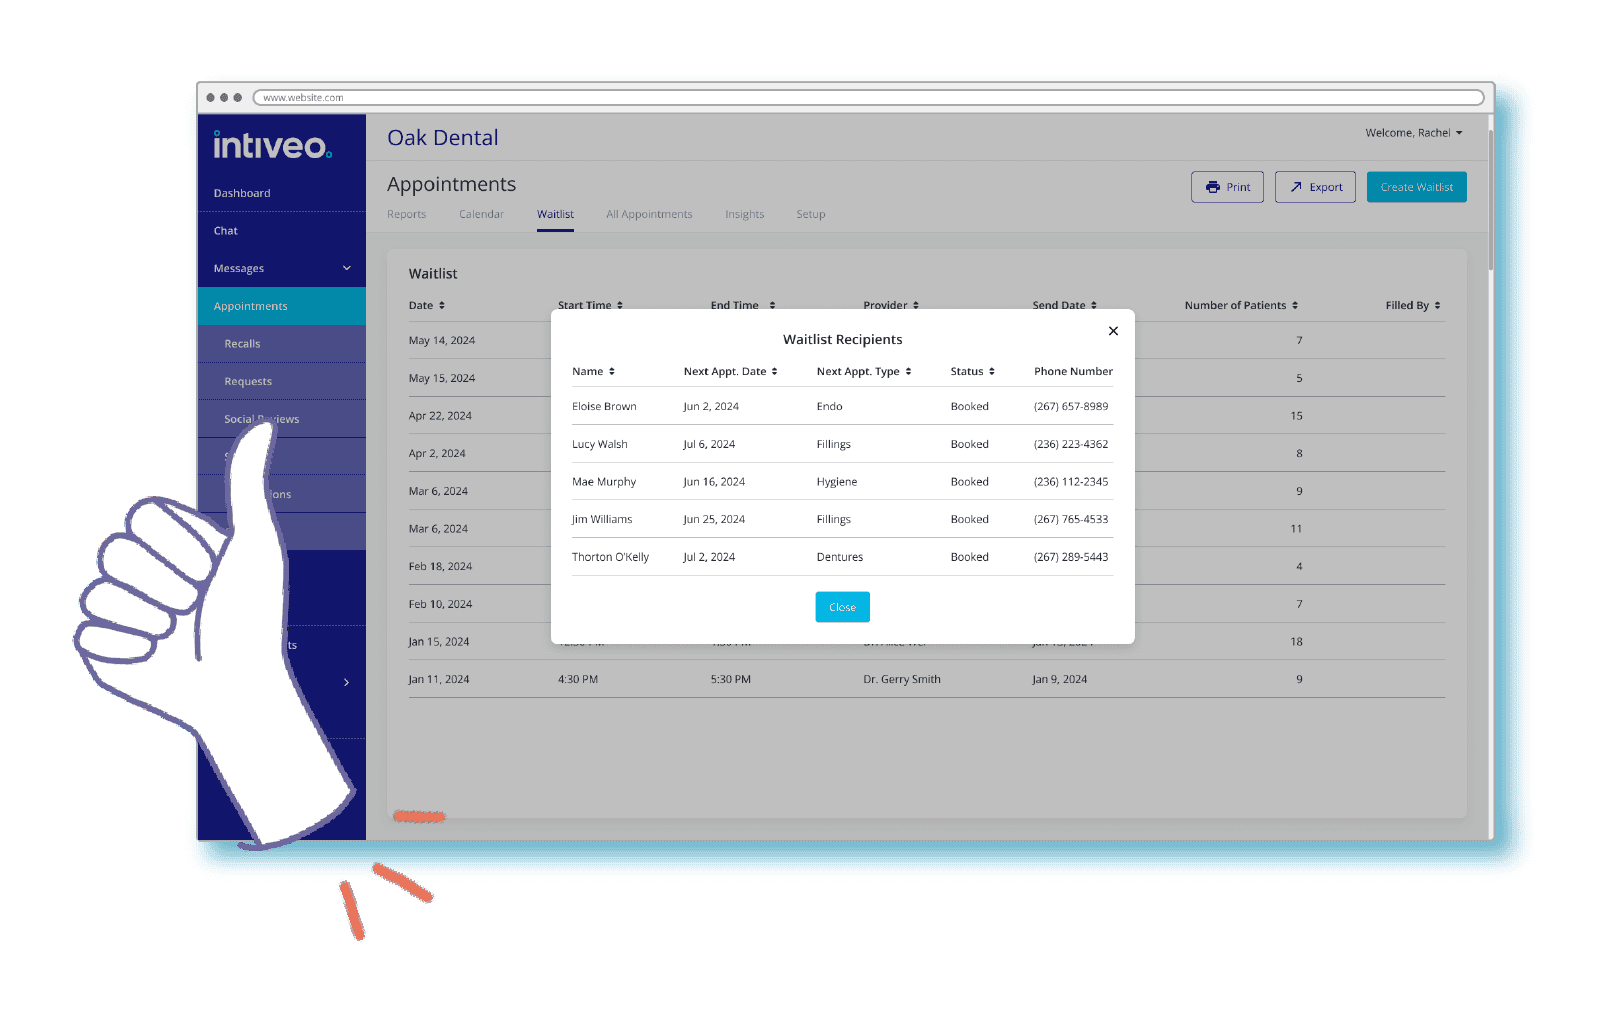The image size is (1619, 1013).
Task: Click the intiveo logo
Action: [x=272, y=145]
